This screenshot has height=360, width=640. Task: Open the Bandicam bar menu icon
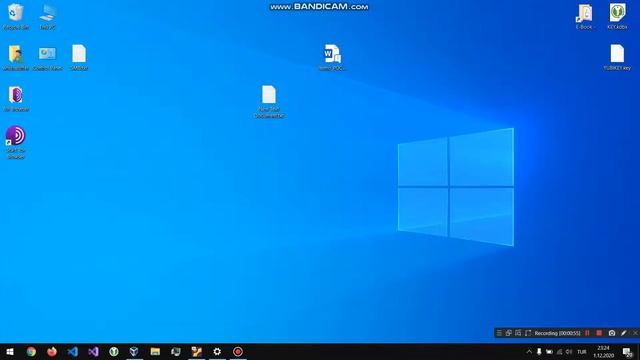[499, 333]
